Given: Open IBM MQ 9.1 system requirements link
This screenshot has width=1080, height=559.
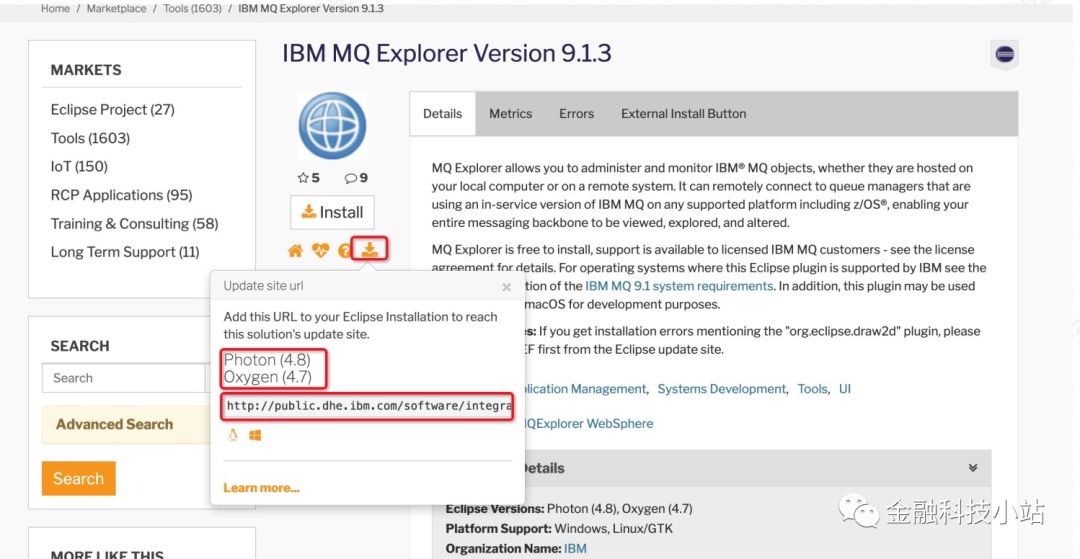Looking at the screenshot, I should coord(679,286).
